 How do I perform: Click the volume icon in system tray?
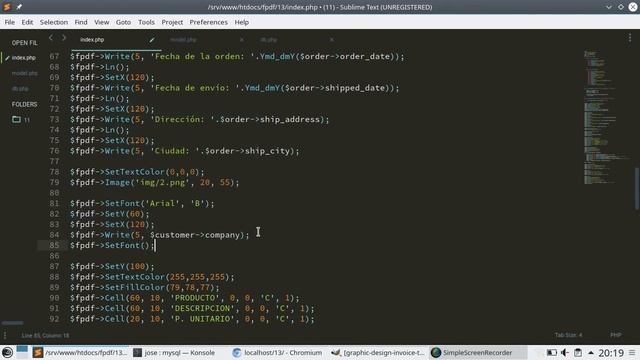point(565,352)
